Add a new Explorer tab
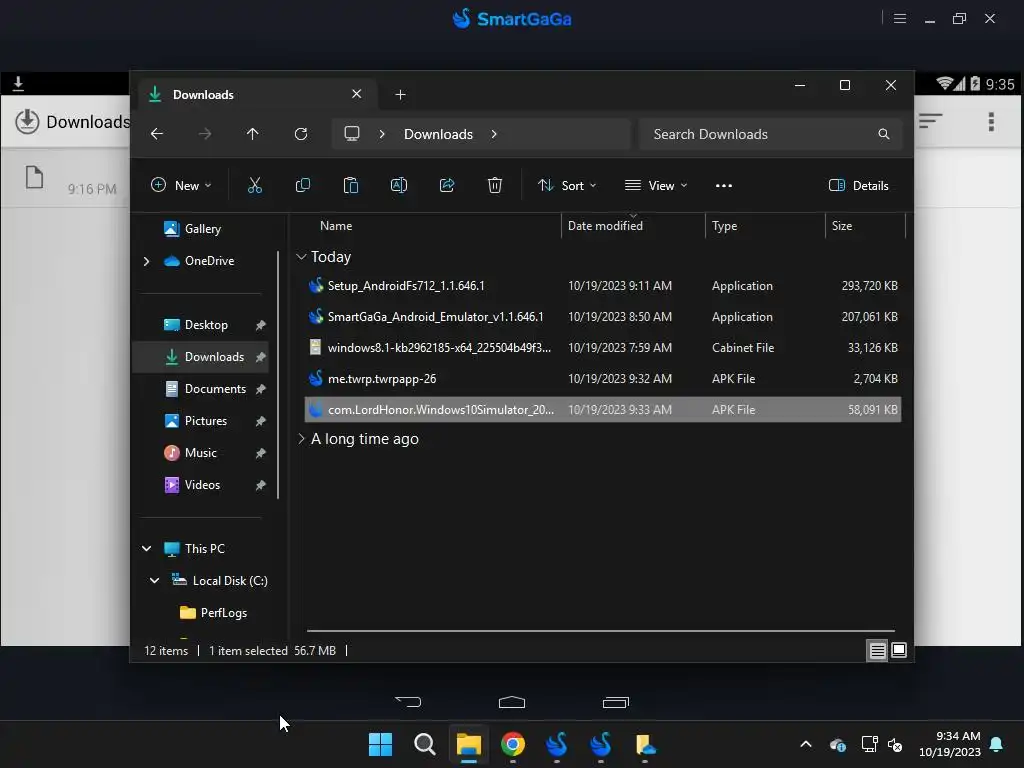 pyautogui.click(x=400, y=95)
